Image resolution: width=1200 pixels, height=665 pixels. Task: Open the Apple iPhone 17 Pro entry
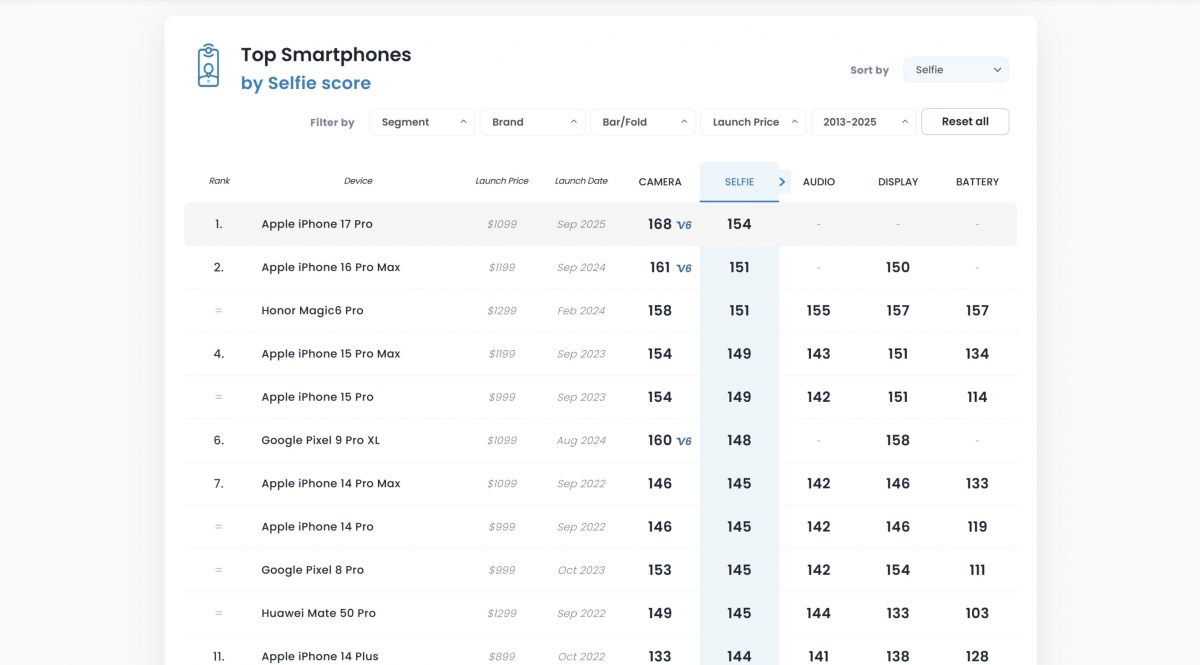coord(317,224)
